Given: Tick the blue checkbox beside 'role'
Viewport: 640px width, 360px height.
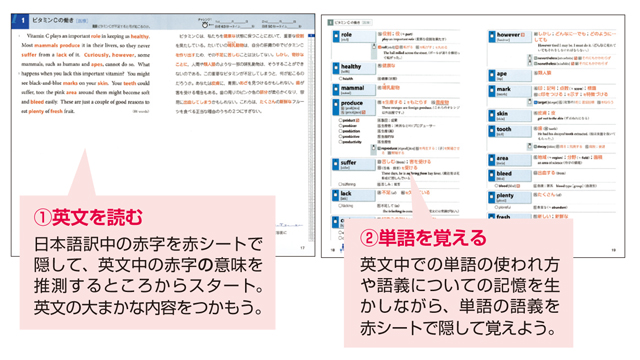Looking at the screenshot, I should (336, 36).
